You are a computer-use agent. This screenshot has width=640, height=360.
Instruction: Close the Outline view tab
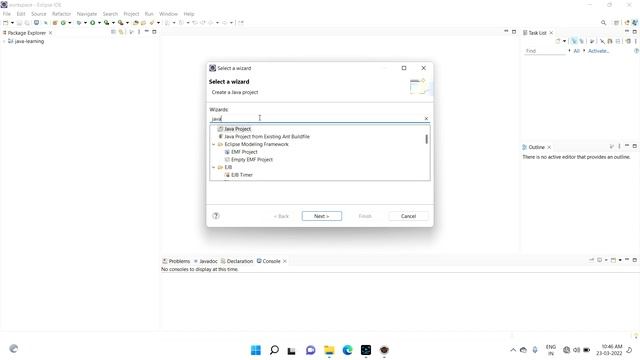[549, 147]
